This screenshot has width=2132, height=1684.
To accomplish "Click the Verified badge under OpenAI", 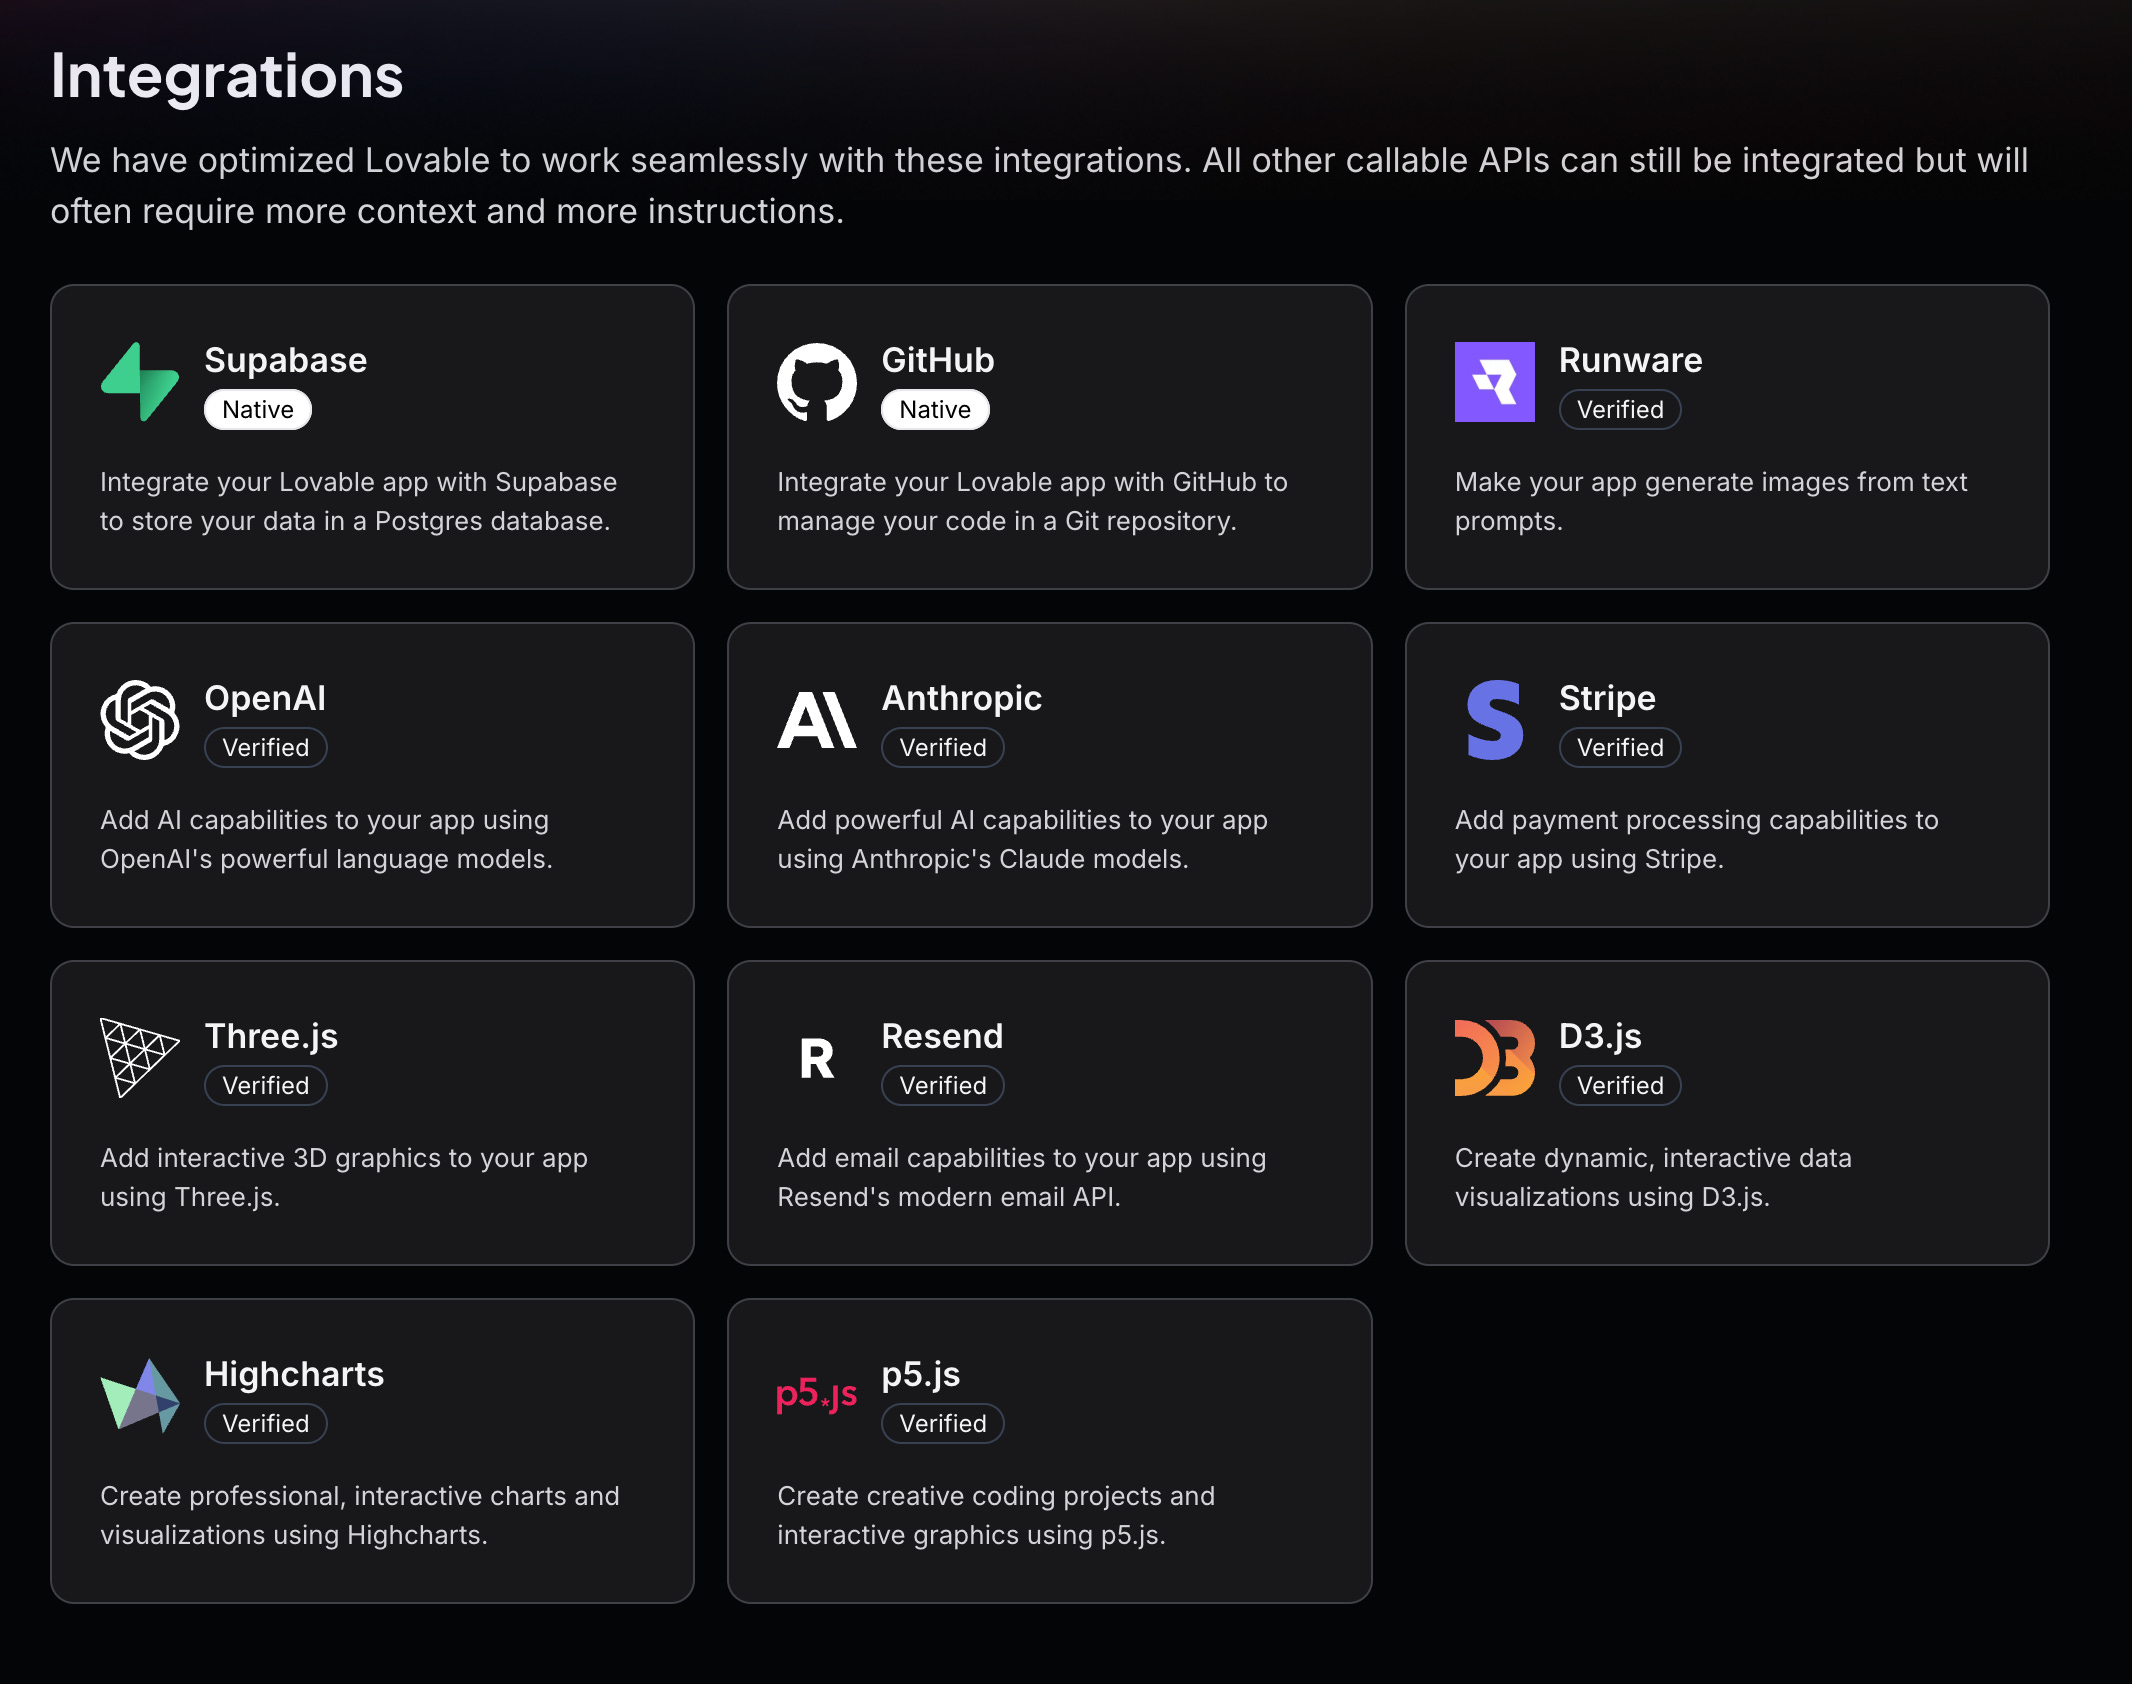I will tap(266, 748).
